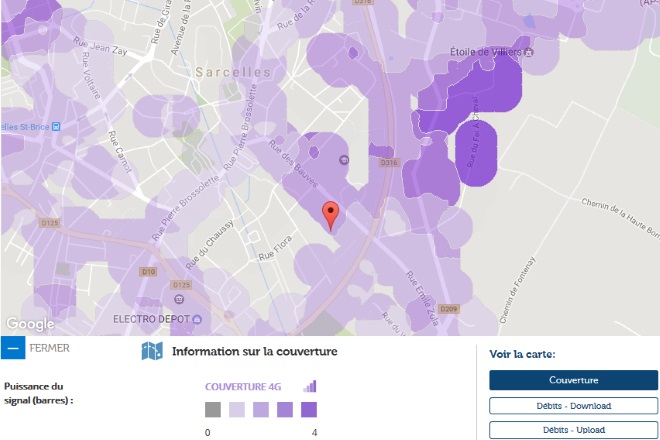Click the point of interest icon near D316
660x440 pixels.
[344, 160]
